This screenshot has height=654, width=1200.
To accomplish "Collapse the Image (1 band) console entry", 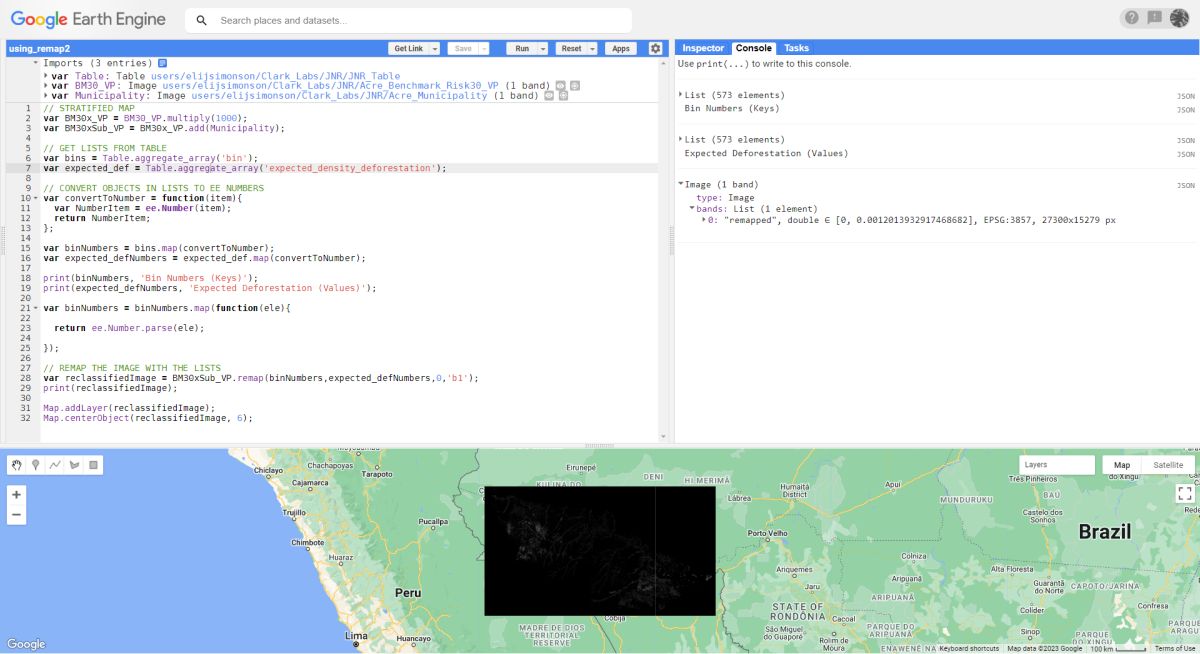I will 681,184.
